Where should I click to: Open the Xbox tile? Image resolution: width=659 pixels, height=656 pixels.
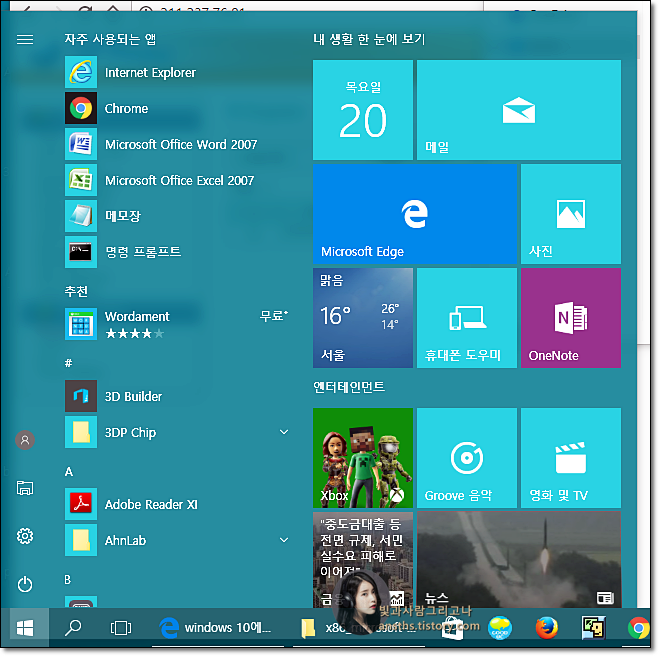click(363, 458)
